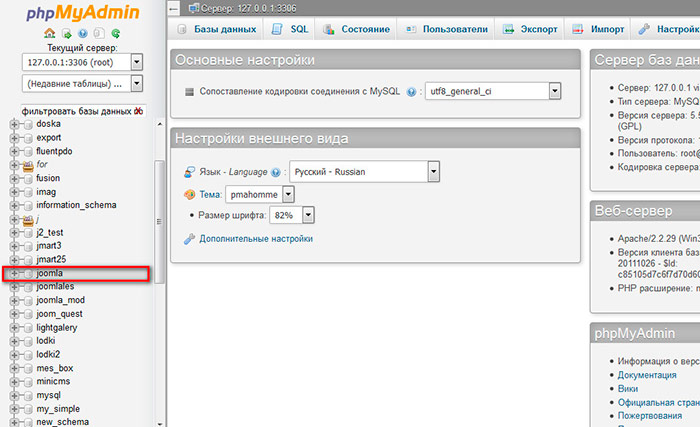Click the navigation scrollbar down arrow
The height and width of the screenshot is (427, 700).
click(160, 423)
